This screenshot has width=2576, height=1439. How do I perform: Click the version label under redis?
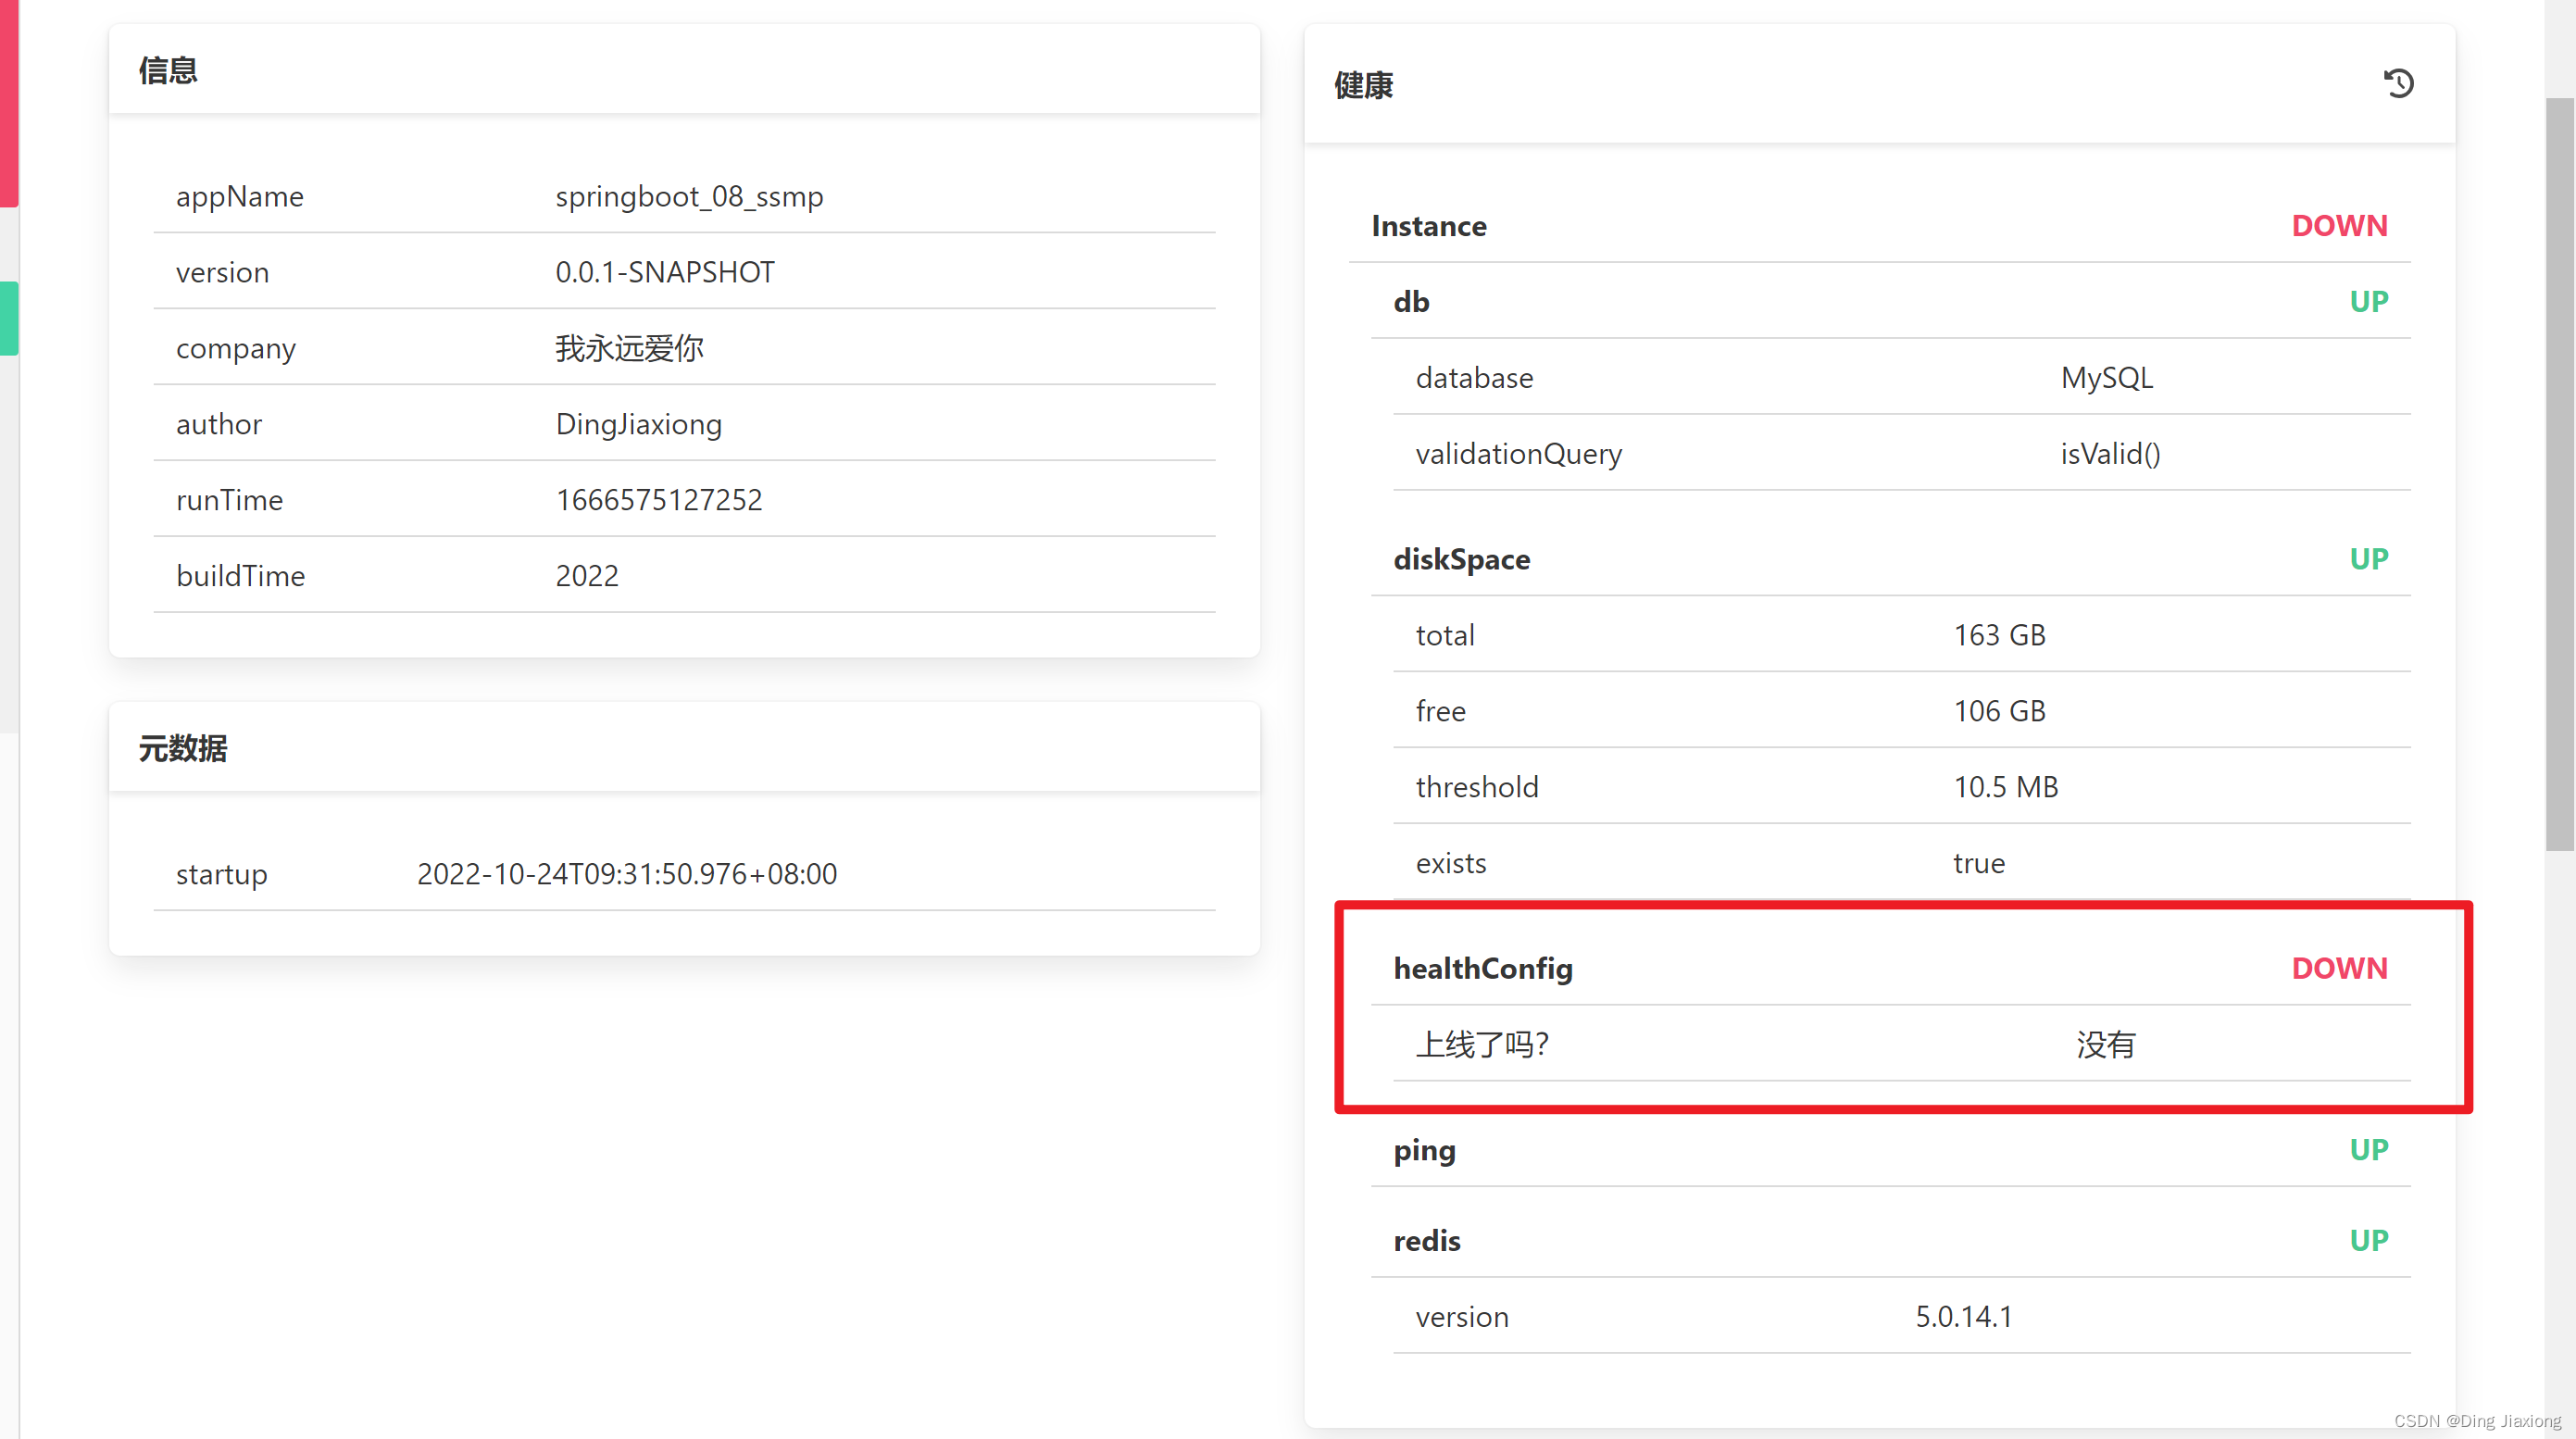coord(1462,1317)
